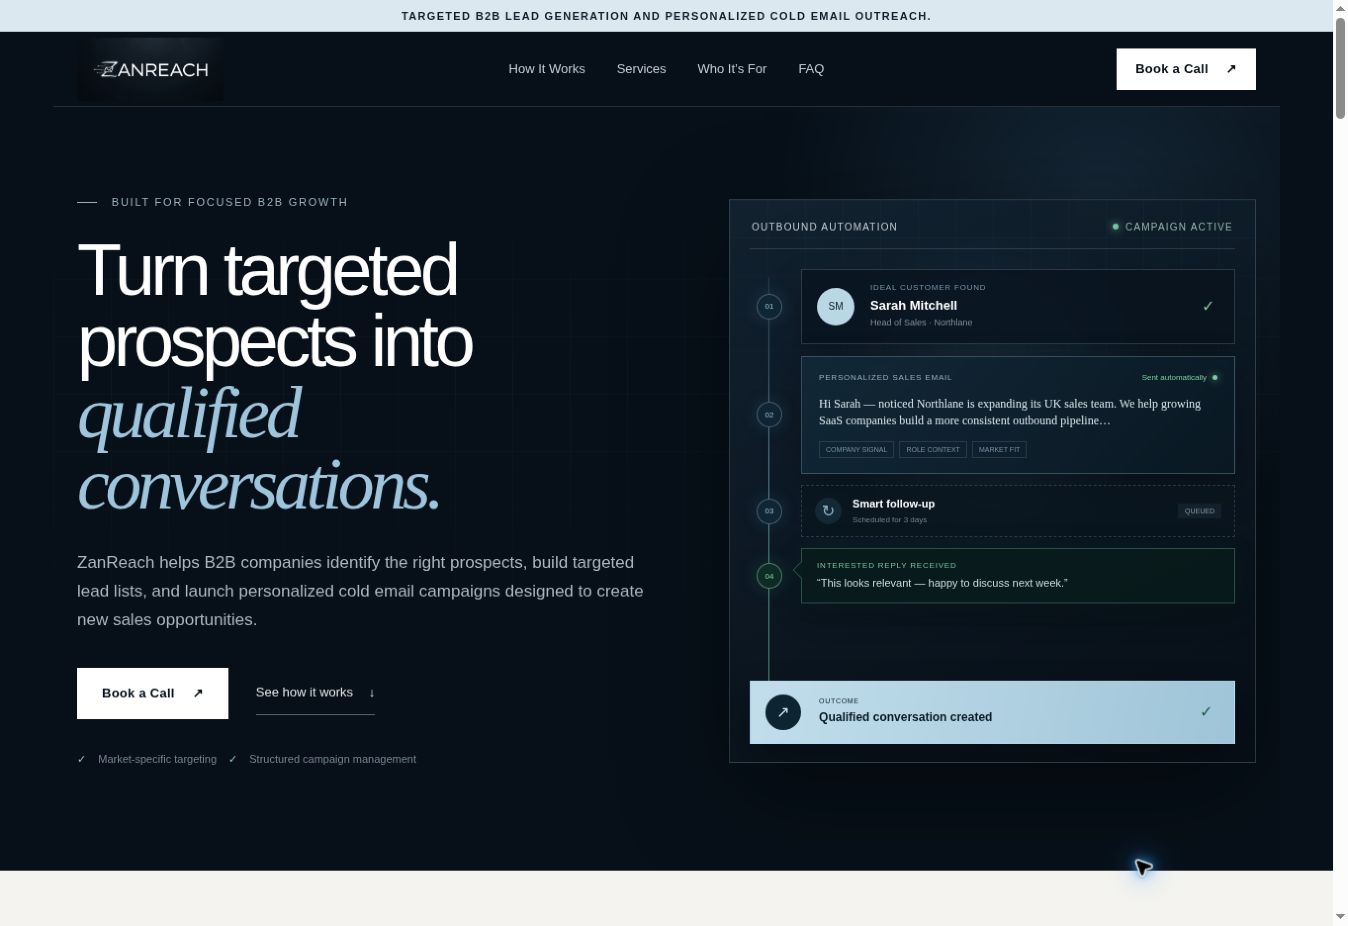Click Sarah Mitchell name

(914, 306)
